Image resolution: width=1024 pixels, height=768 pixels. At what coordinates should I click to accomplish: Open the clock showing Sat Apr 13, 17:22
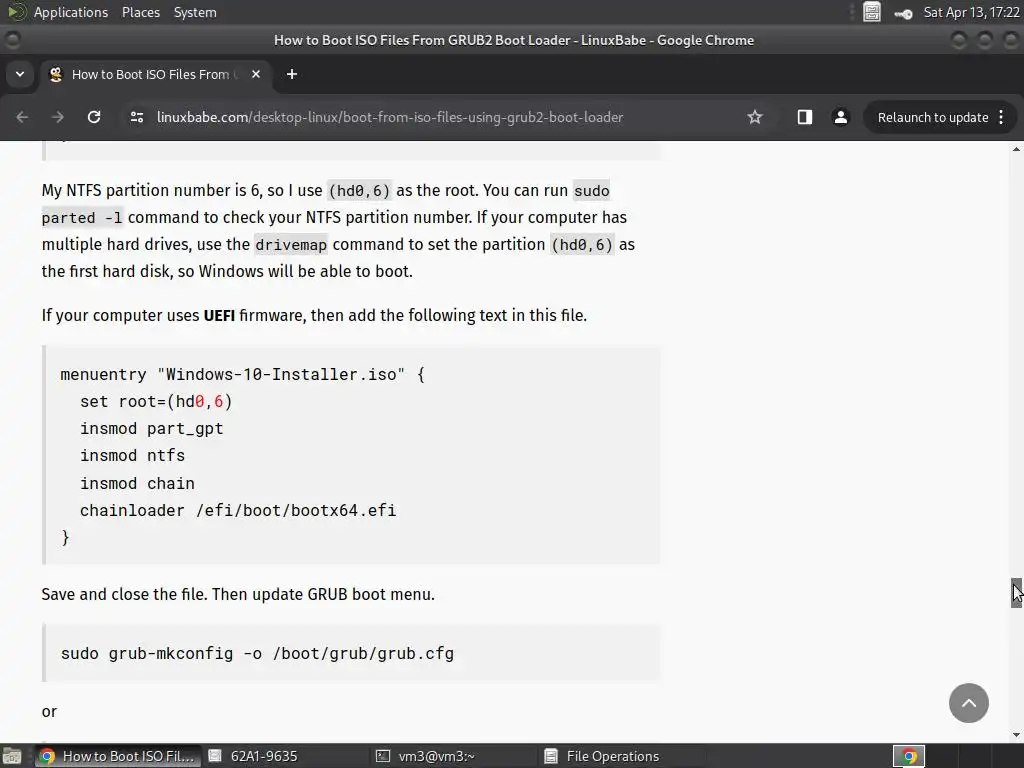[x=971, y=12]
